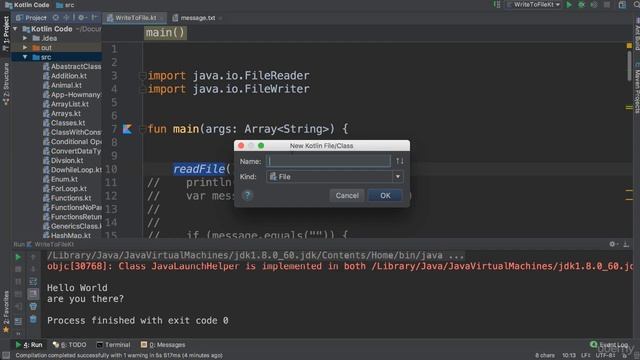The height and width of the screenshot is (360, 640).
Task: Open the Event Log
Action: click(x=609, y=345)
